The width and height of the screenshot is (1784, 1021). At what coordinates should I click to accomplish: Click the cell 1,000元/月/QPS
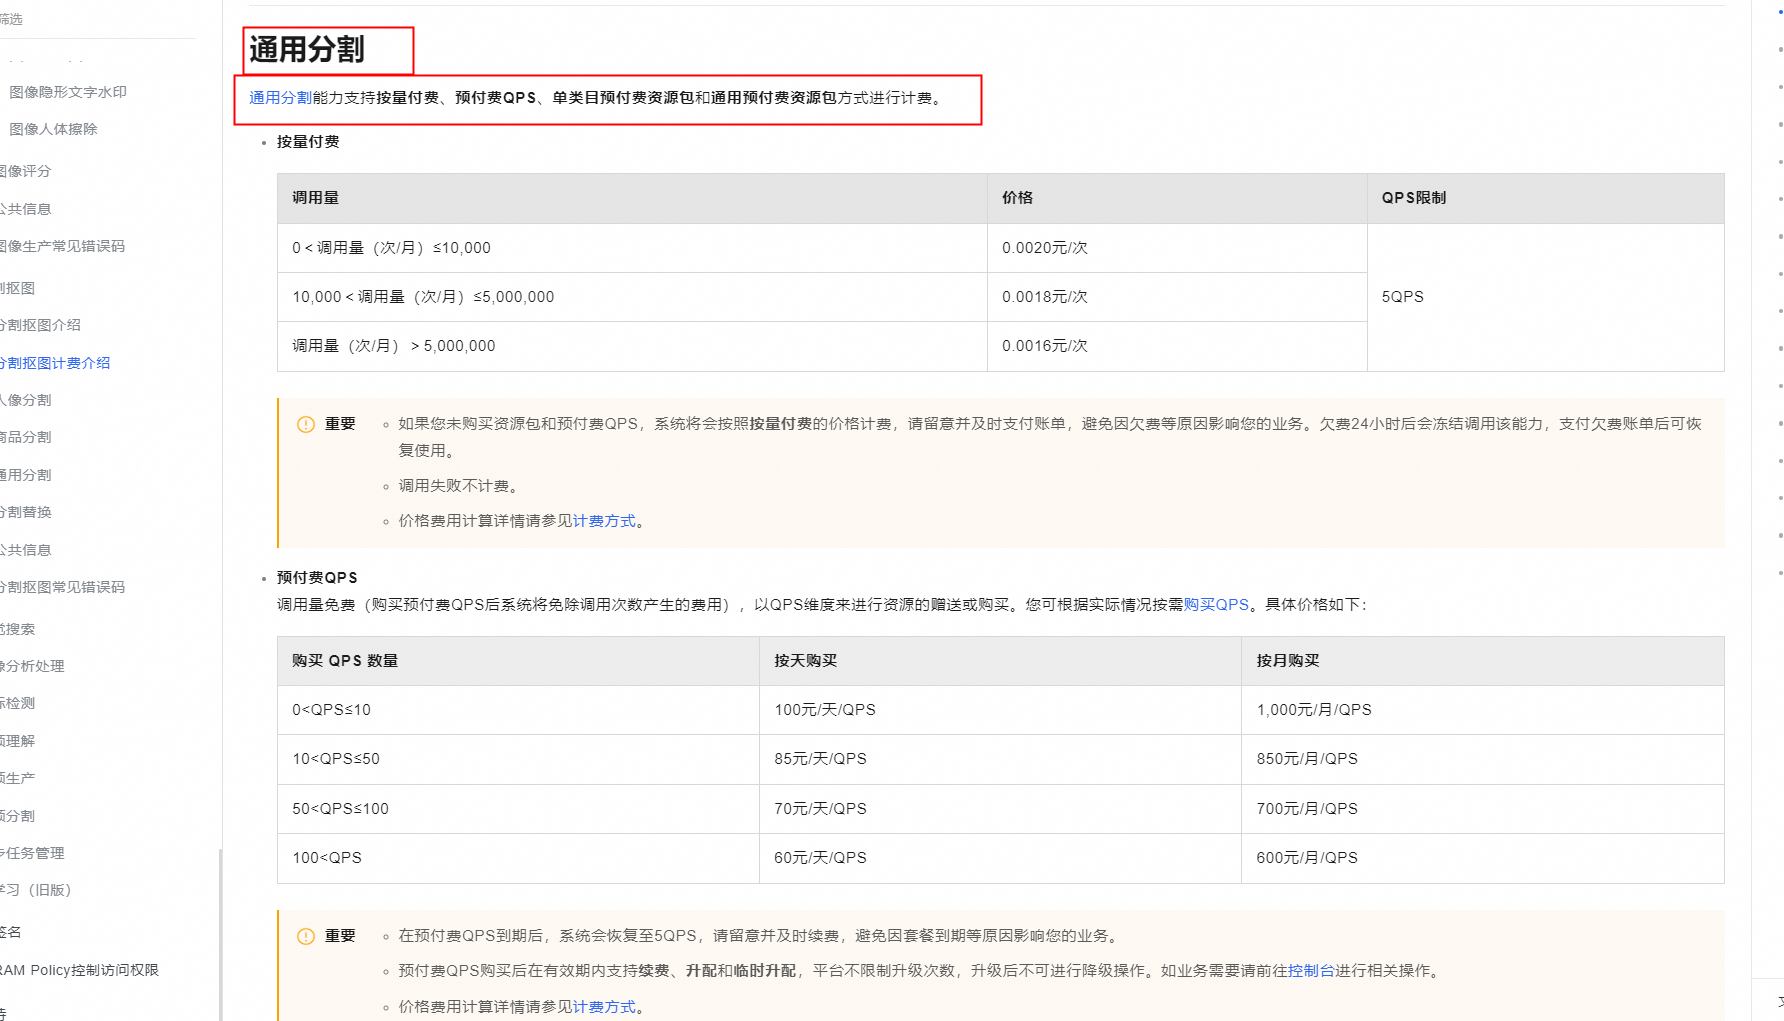coord(1483,710)
